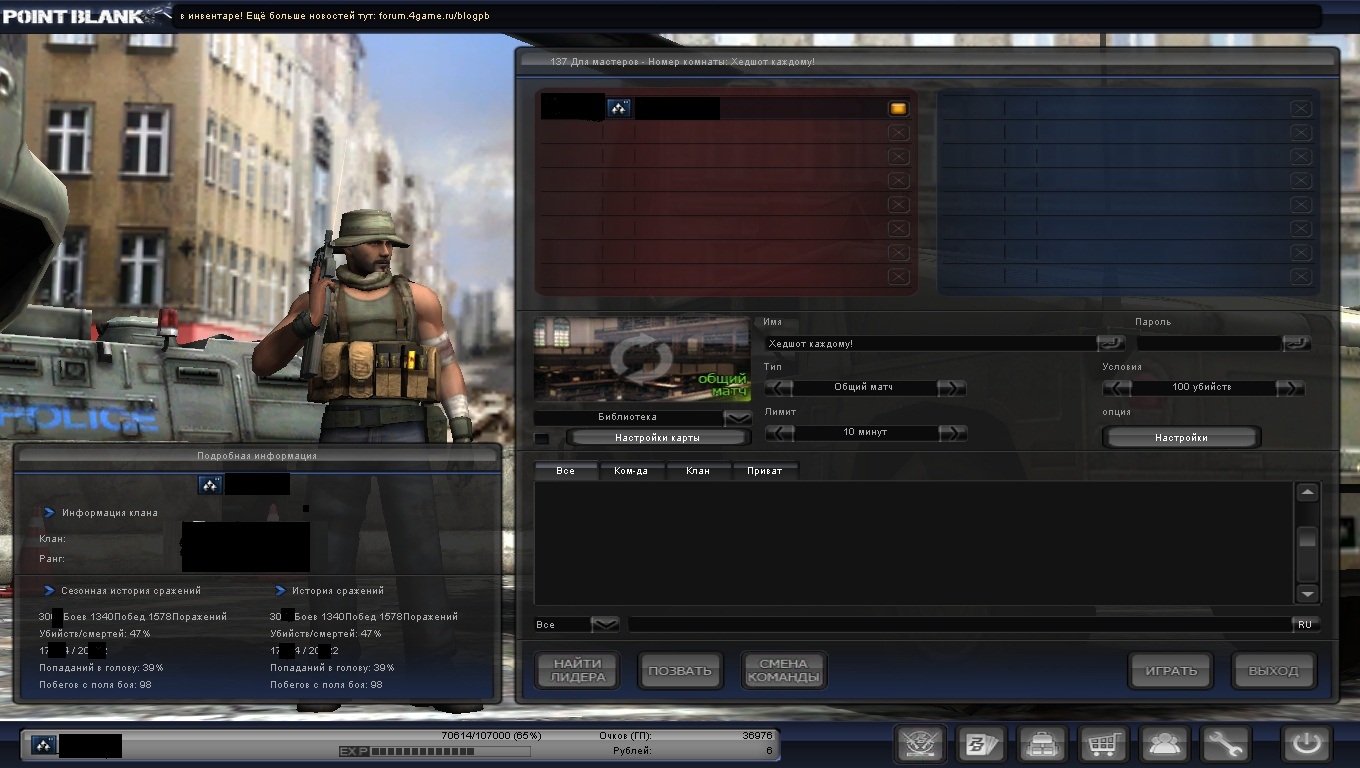The width and height of the screenshot is (1360, 768).
Task: Click the room password input field
Action: pos(1208,343)
